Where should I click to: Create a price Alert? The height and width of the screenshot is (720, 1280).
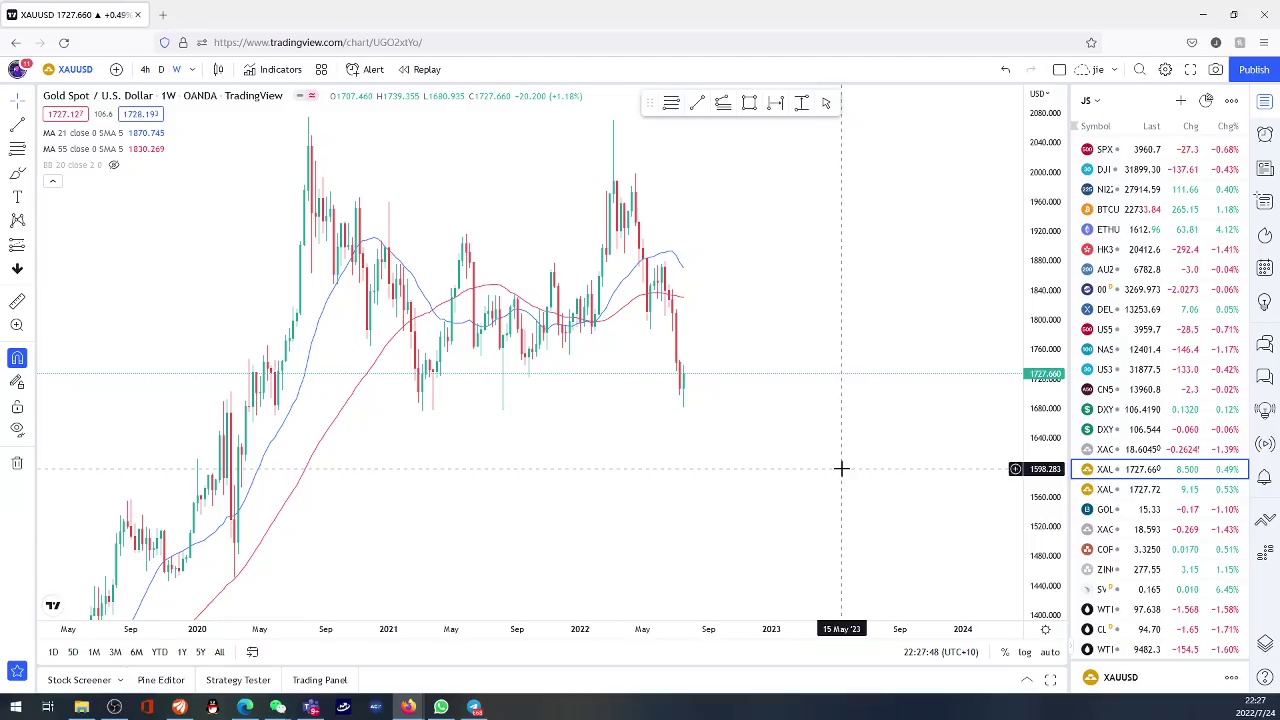point(364,69)
